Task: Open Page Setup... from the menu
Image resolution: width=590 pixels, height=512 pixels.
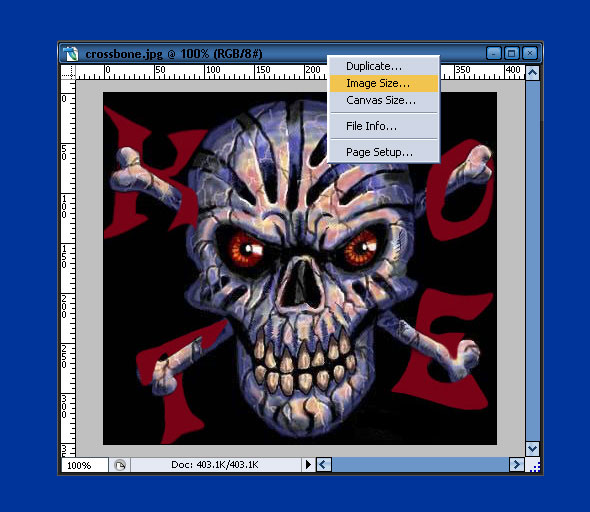Action: click(384, 152)
